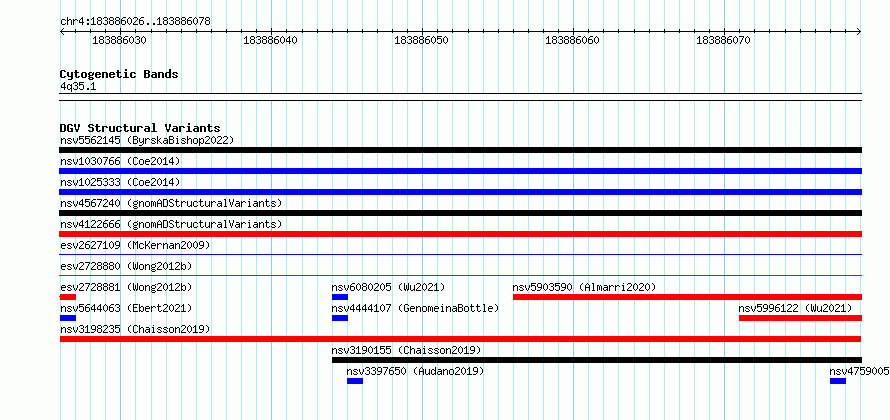Click the red nsv4122666 variant bar

click(460, 234)
